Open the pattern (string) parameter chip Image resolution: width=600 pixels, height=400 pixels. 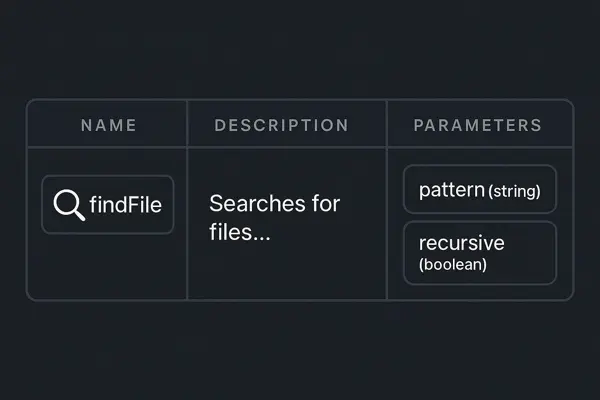tap(479, 190)
